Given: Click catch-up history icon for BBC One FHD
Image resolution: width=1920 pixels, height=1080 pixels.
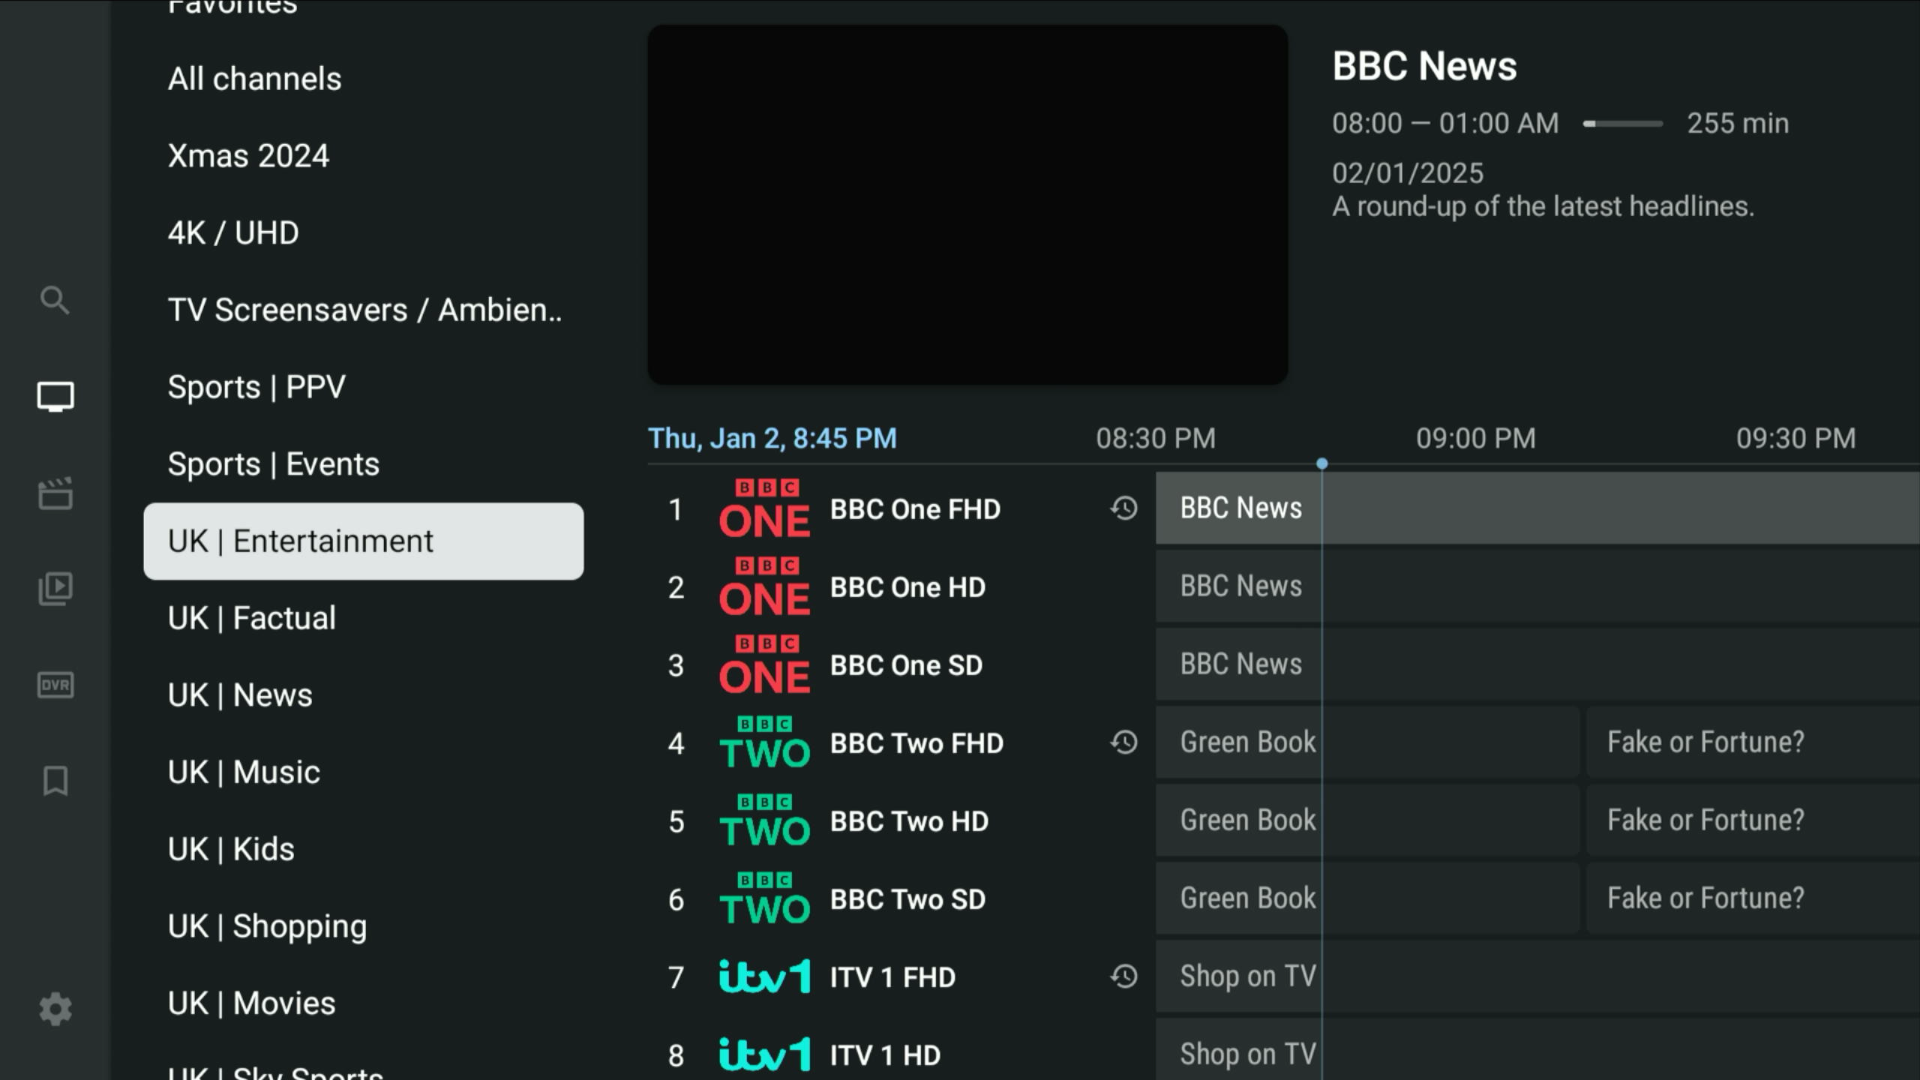Looking at the screenshot, I should 1124,509.
